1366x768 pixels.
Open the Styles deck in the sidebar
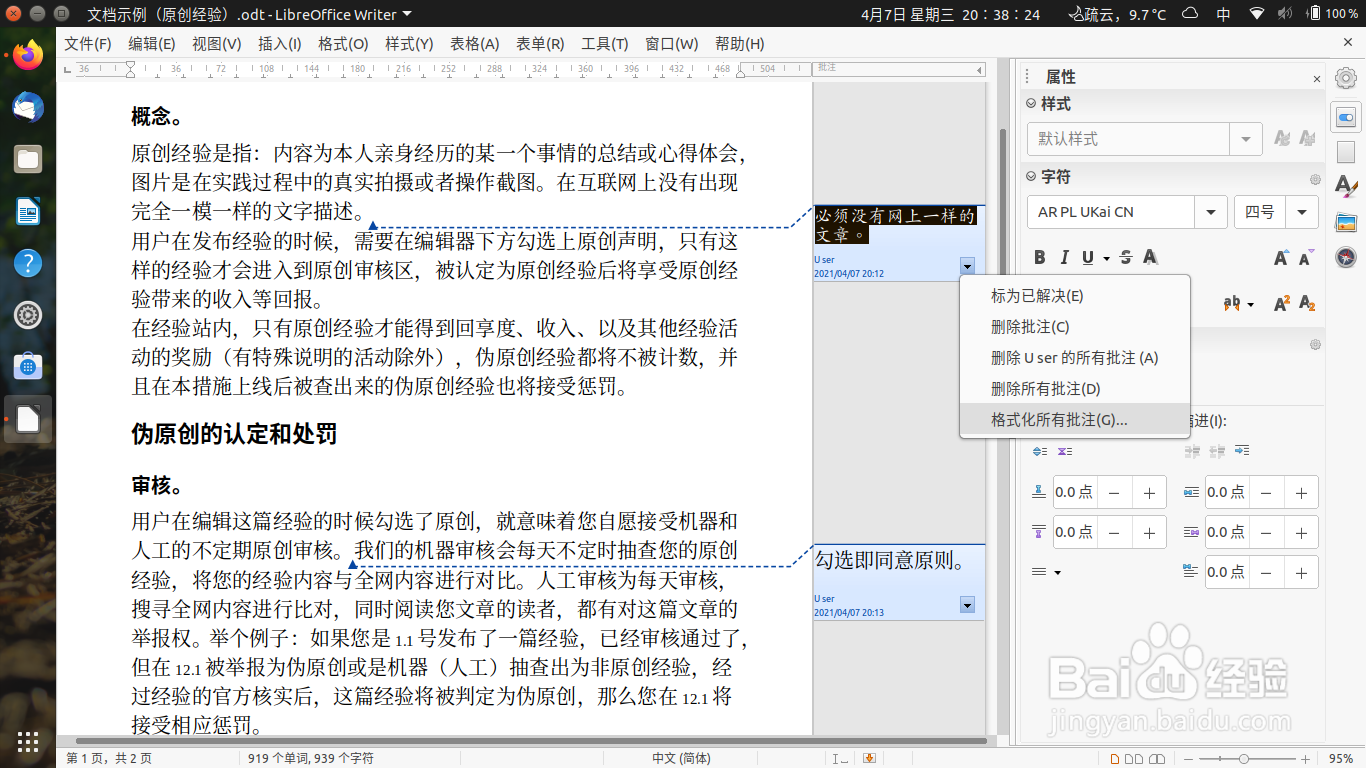1345,186
